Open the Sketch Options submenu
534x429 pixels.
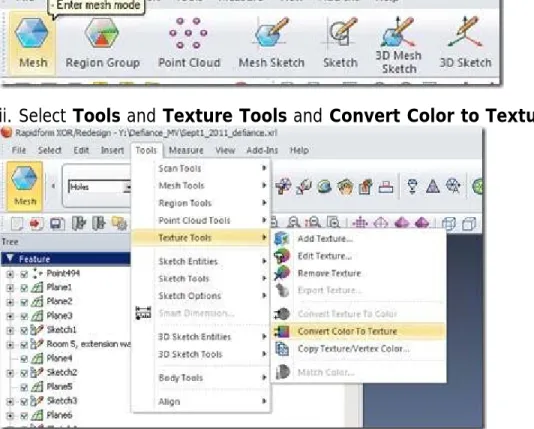(x=201, y=296)
